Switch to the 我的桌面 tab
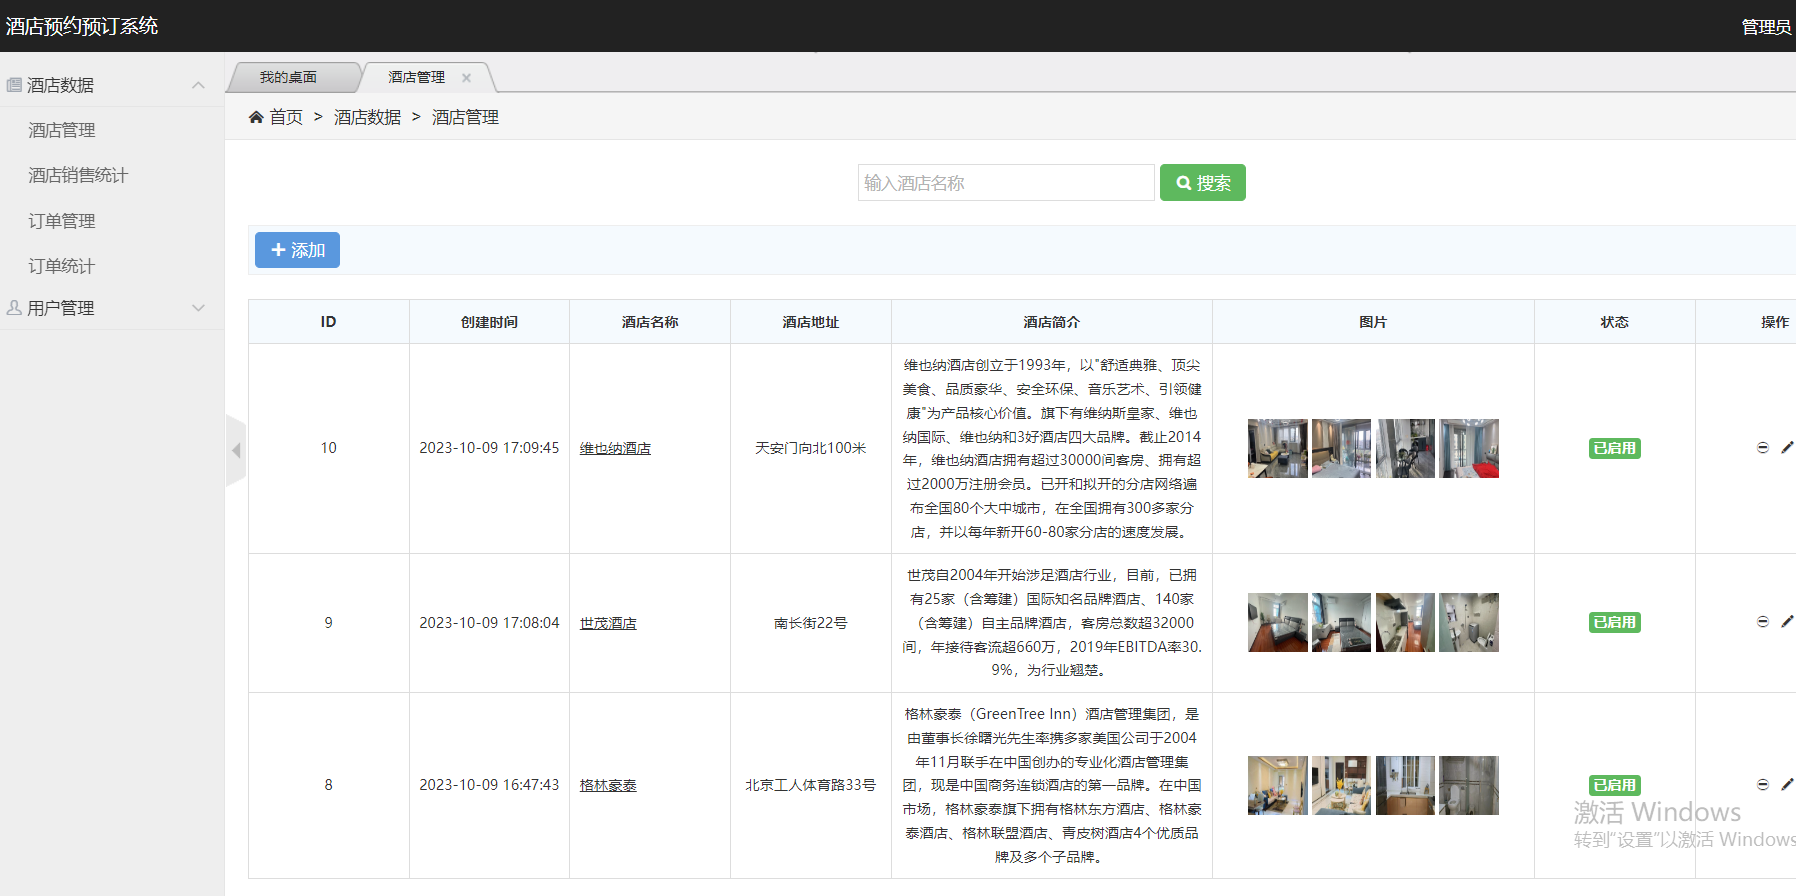1796x896 pixels. [x=288, y=77]
